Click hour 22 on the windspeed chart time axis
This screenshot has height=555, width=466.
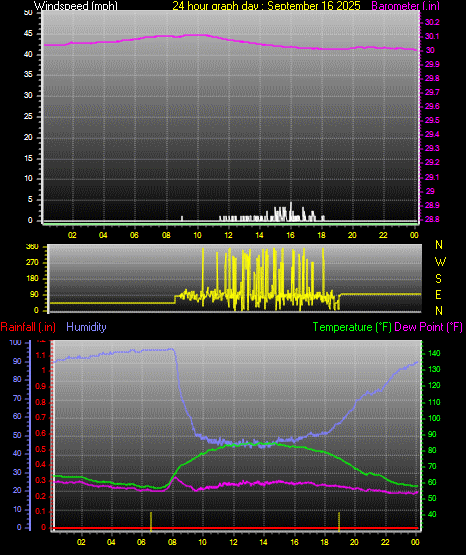pyautogui.click(x=383, y=235)
